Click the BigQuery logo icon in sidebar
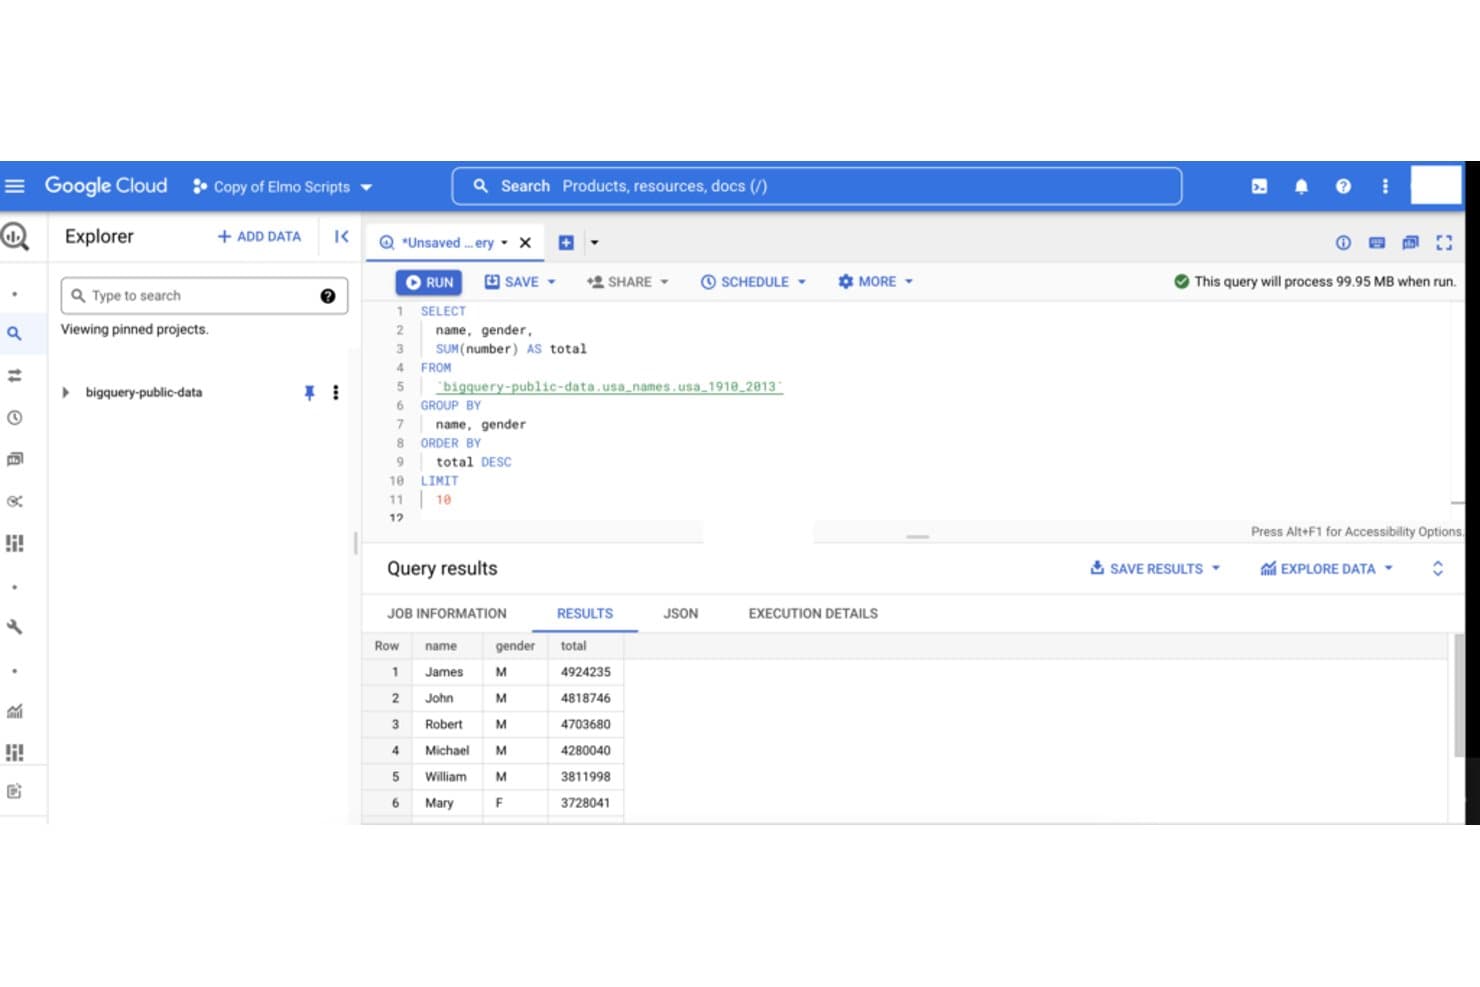 click(x=15, y=236)
